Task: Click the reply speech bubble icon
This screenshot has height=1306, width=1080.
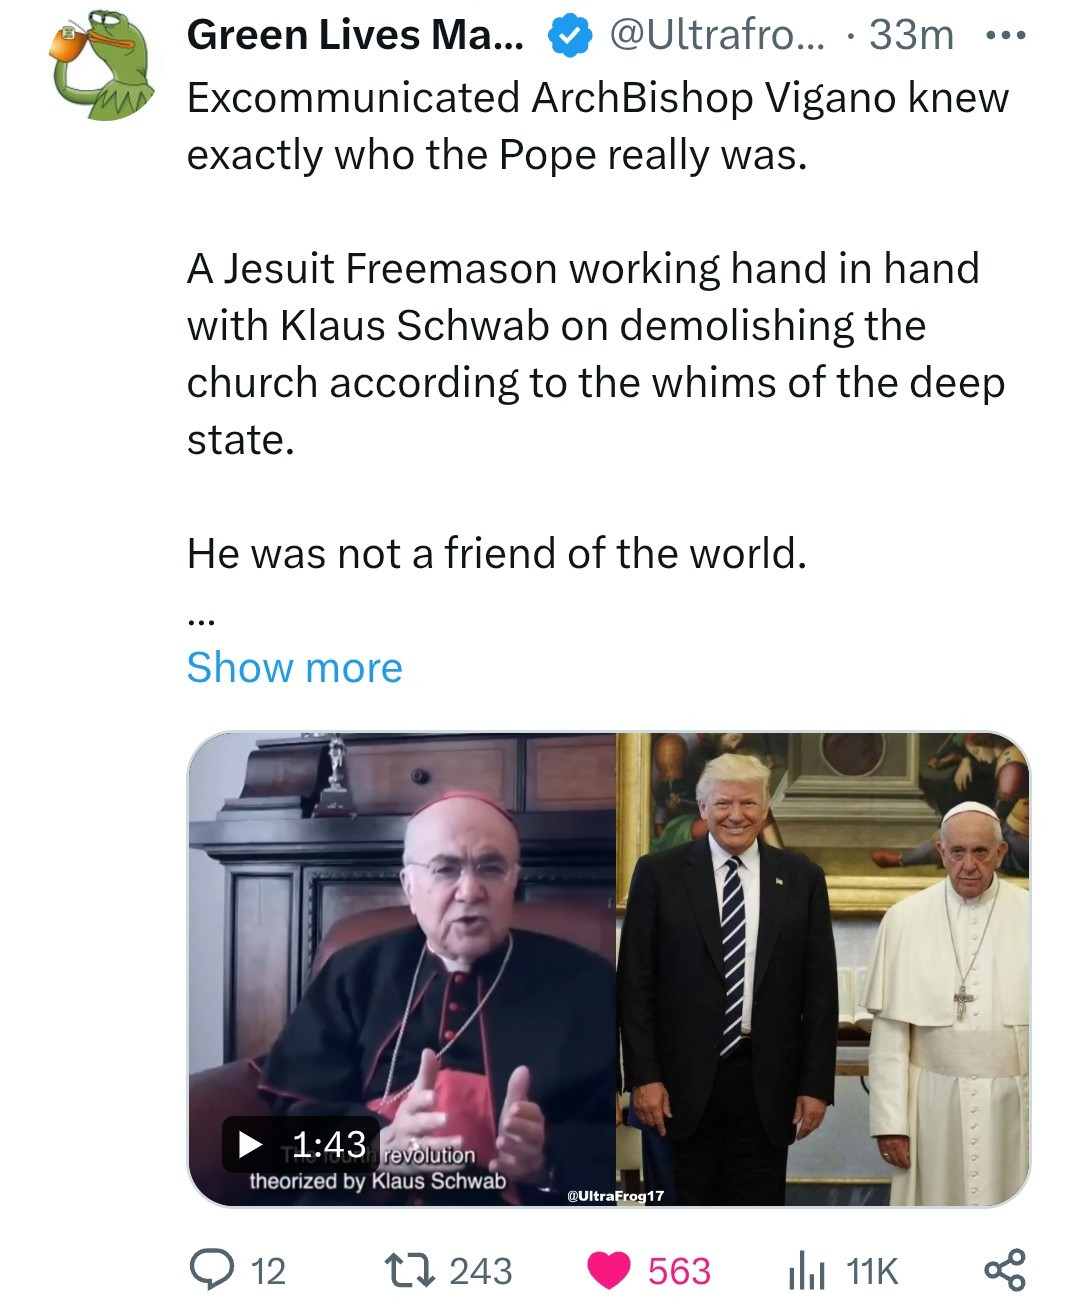Action: [x=209, y=1270]
